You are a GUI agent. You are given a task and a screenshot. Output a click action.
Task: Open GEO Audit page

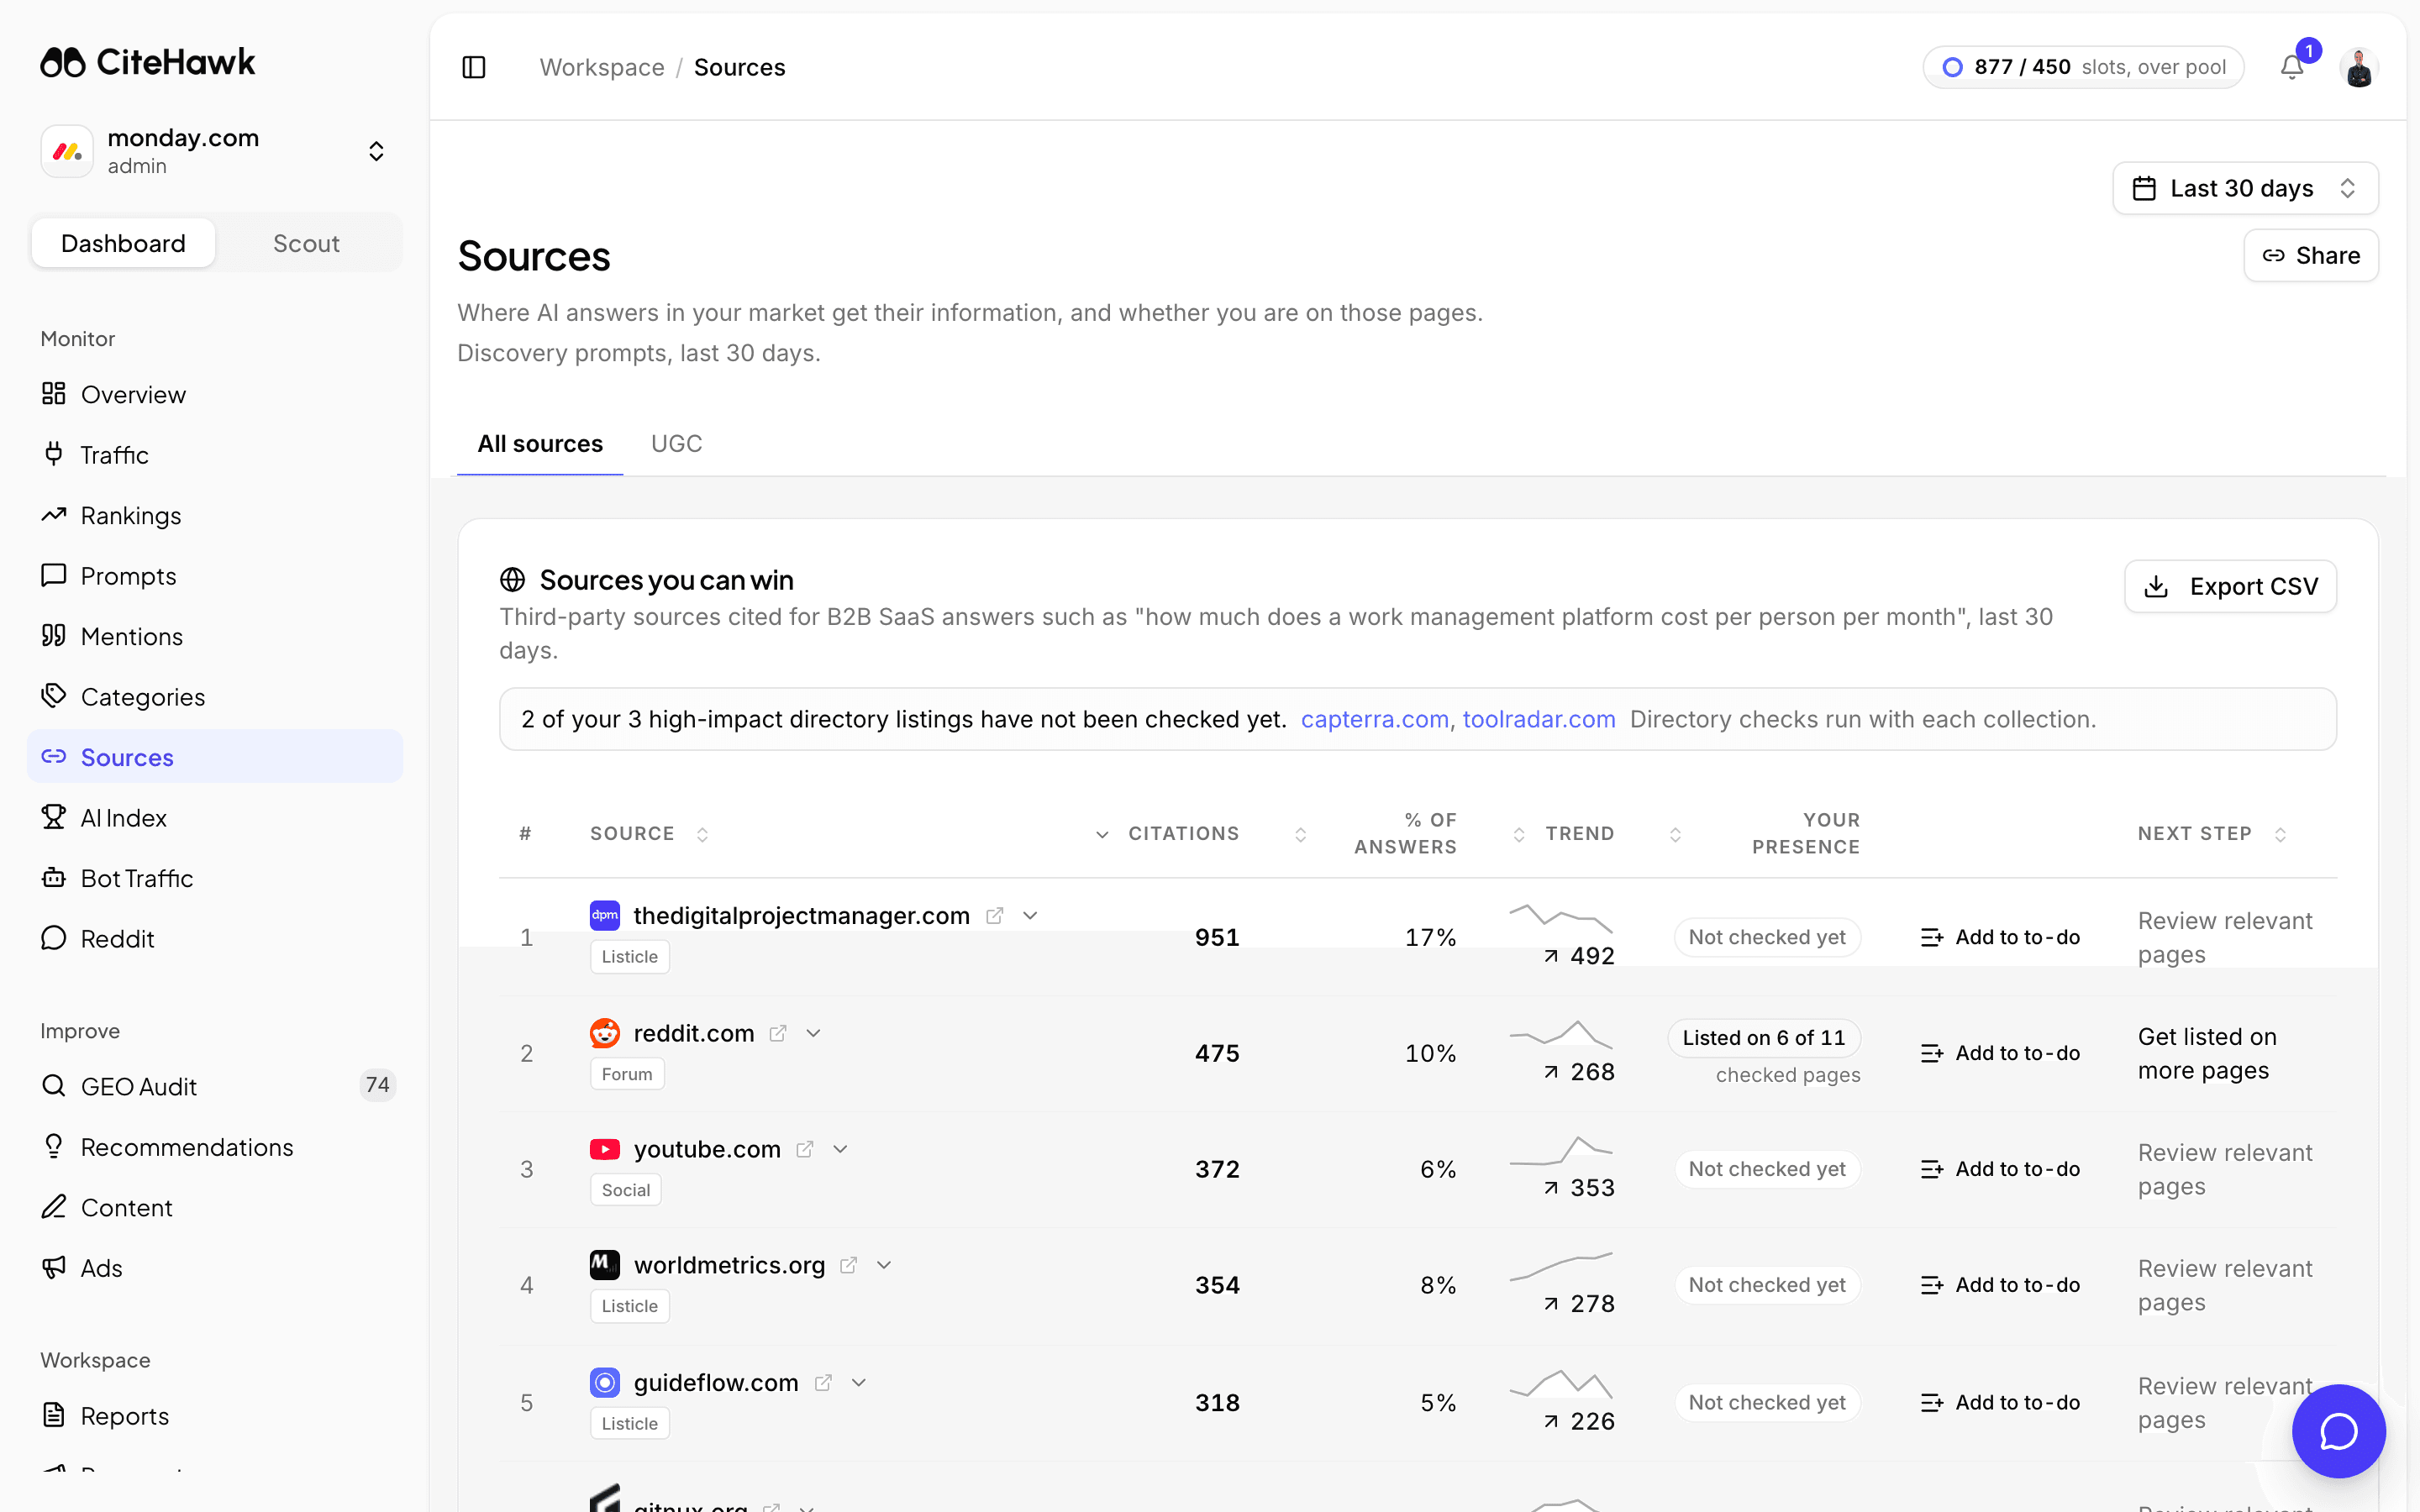(215, 1086)
